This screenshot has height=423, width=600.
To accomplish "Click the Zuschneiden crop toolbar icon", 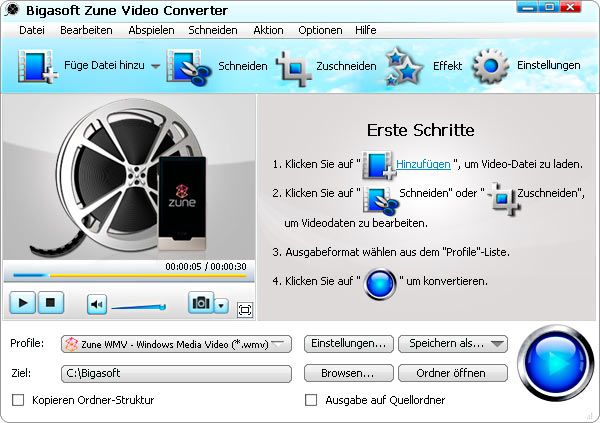I will point(294,69).
